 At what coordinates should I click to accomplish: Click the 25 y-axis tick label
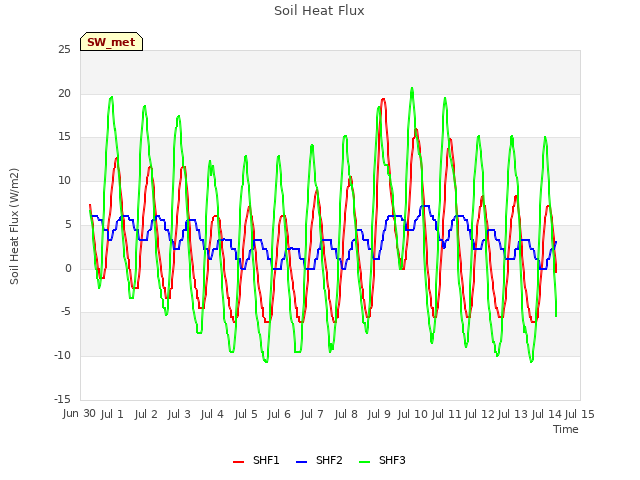[x=64, y=50]
